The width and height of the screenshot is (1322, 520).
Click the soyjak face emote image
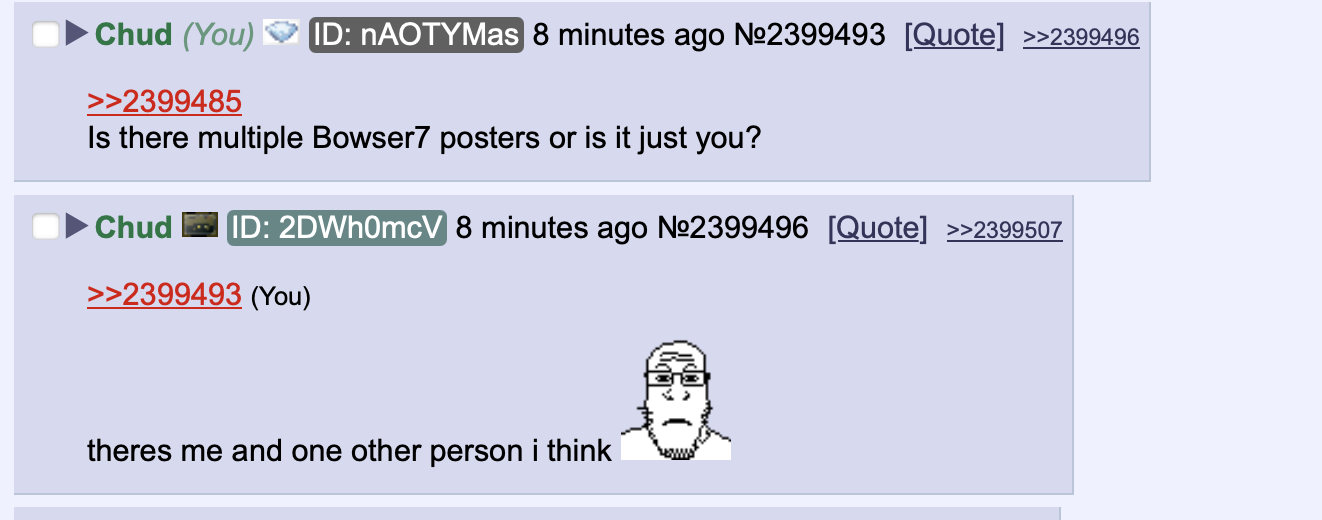tap(676, 400)
